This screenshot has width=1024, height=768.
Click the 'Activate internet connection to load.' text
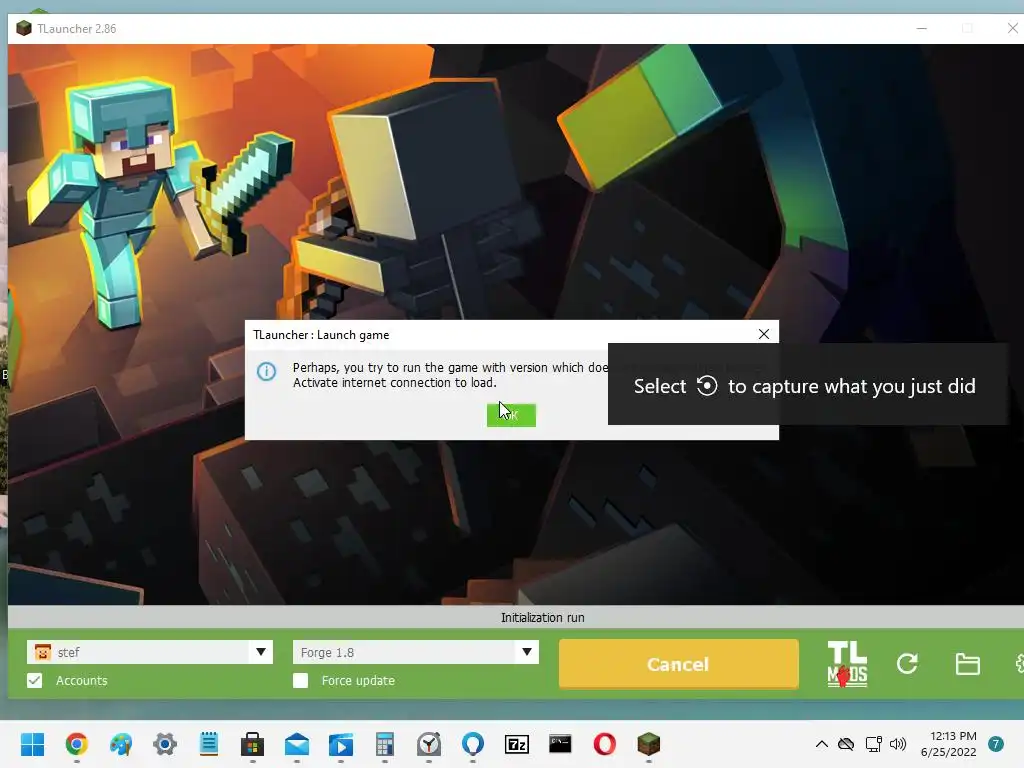tap(394, 383)
